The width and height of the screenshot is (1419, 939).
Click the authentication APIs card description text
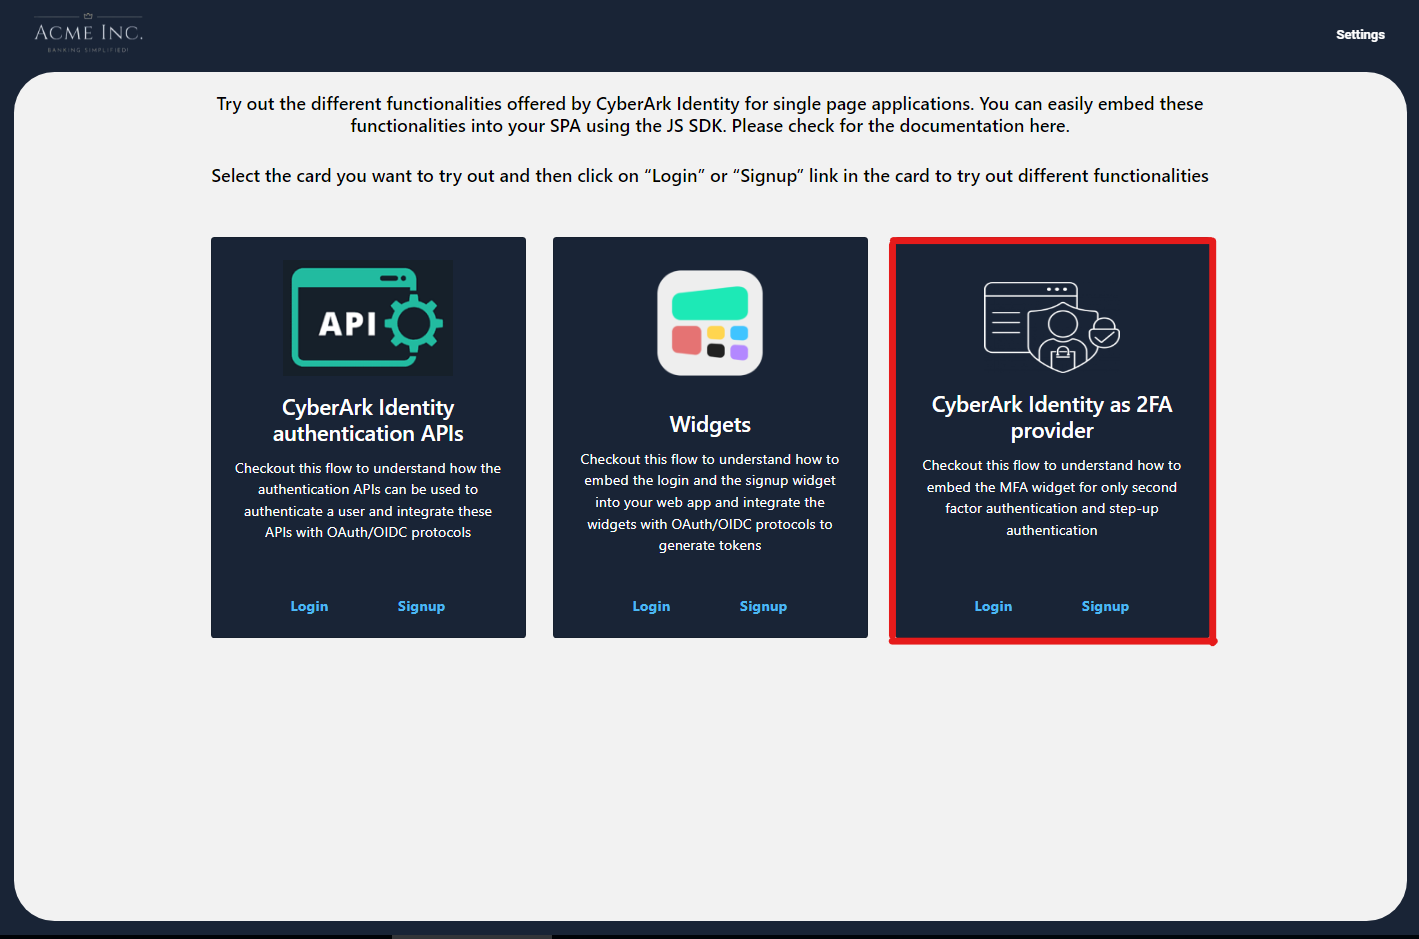(x=368, y=500)
